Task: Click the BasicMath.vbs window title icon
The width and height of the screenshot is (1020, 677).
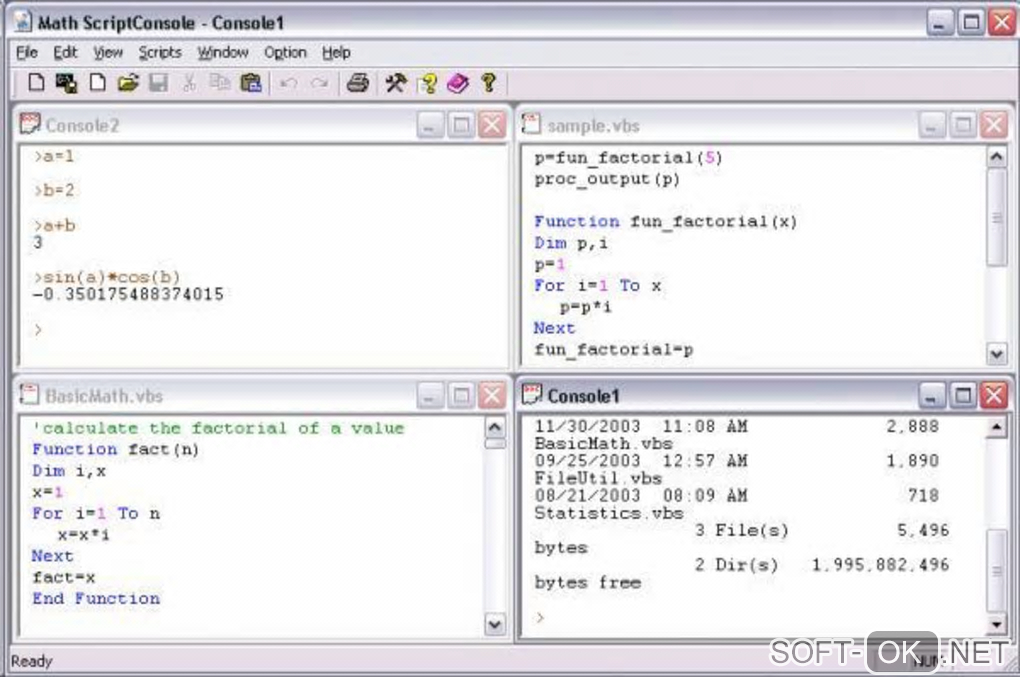Action: pyautogui.click(x=29, y=394)
